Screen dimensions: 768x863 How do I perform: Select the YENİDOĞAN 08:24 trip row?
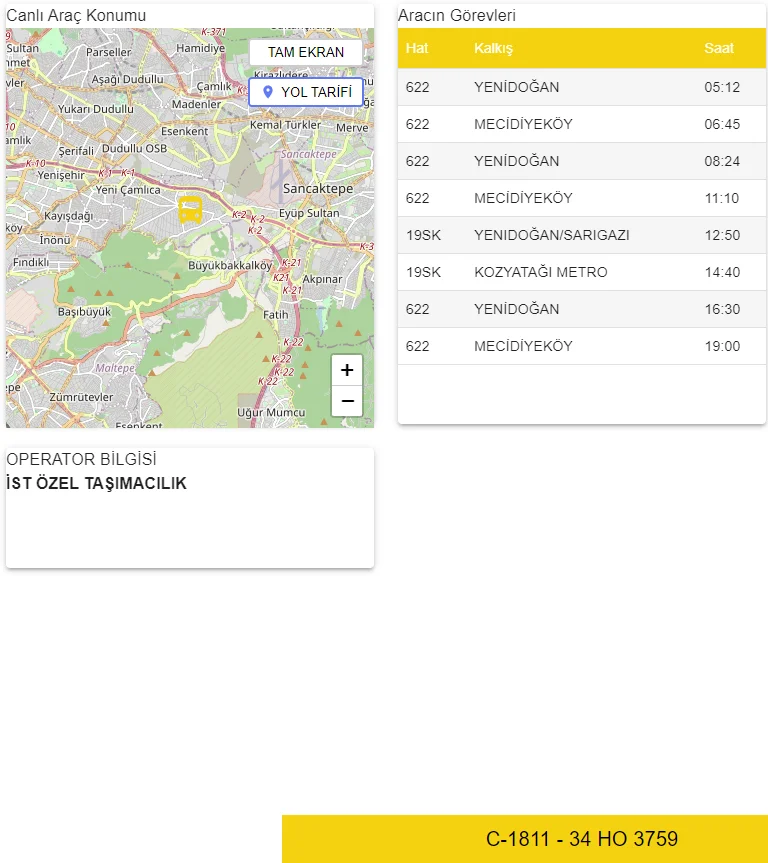tap(581, 161)
